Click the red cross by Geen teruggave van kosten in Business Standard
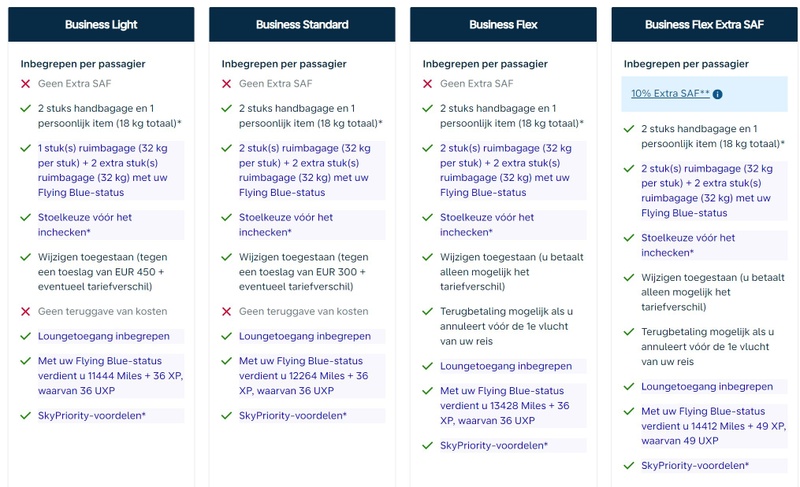 pyautogui.click(x=227, y=312)
